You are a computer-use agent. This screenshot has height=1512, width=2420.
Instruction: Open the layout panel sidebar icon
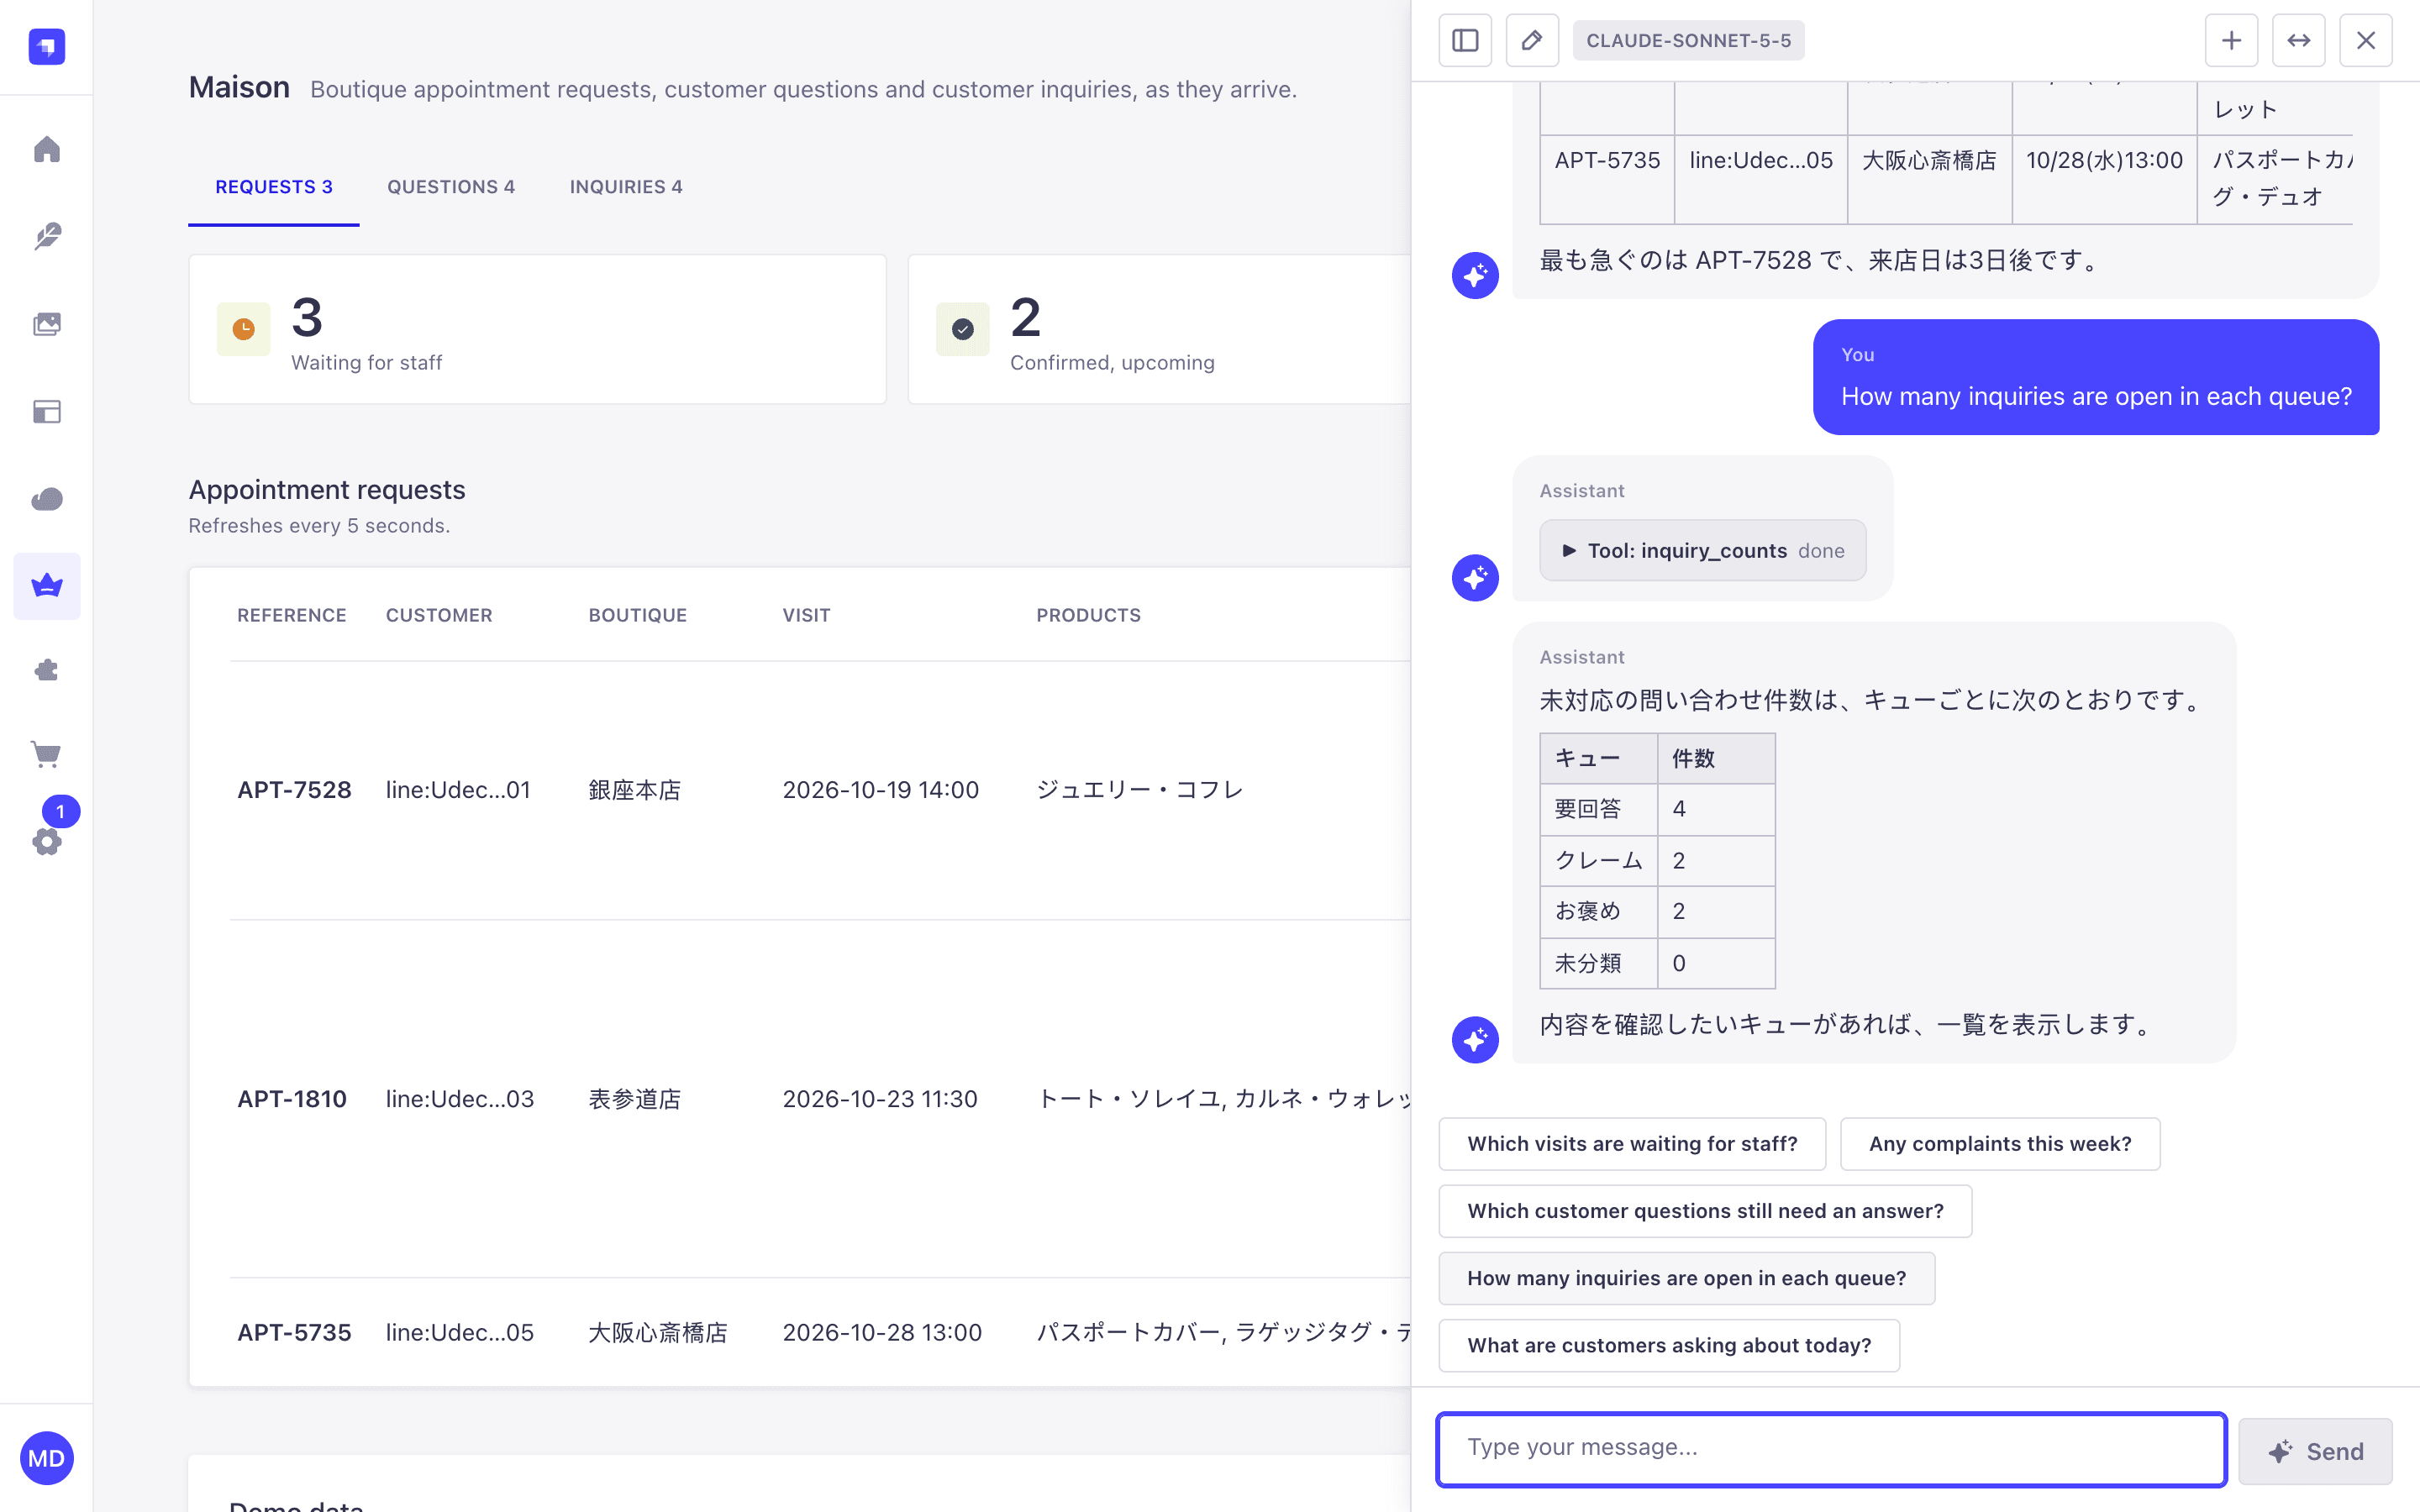coord(47,411)
